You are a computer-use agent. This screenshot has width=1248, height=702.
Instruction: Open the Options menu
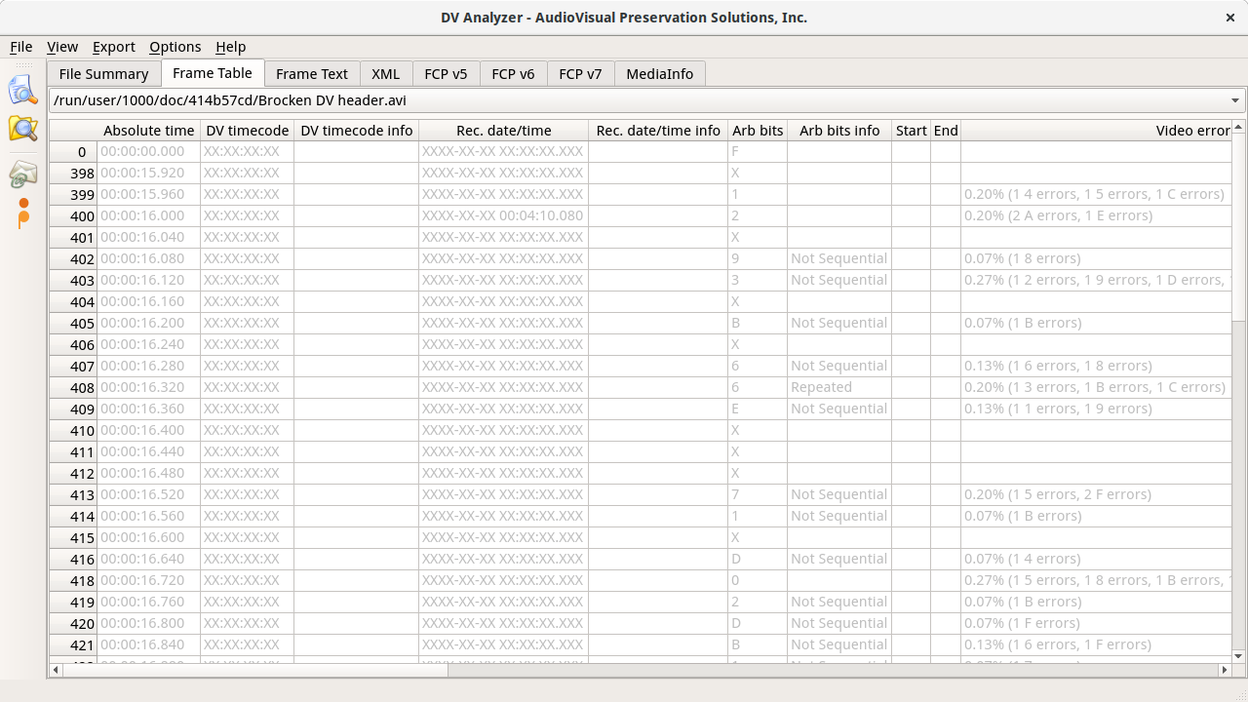coord(175,47)
